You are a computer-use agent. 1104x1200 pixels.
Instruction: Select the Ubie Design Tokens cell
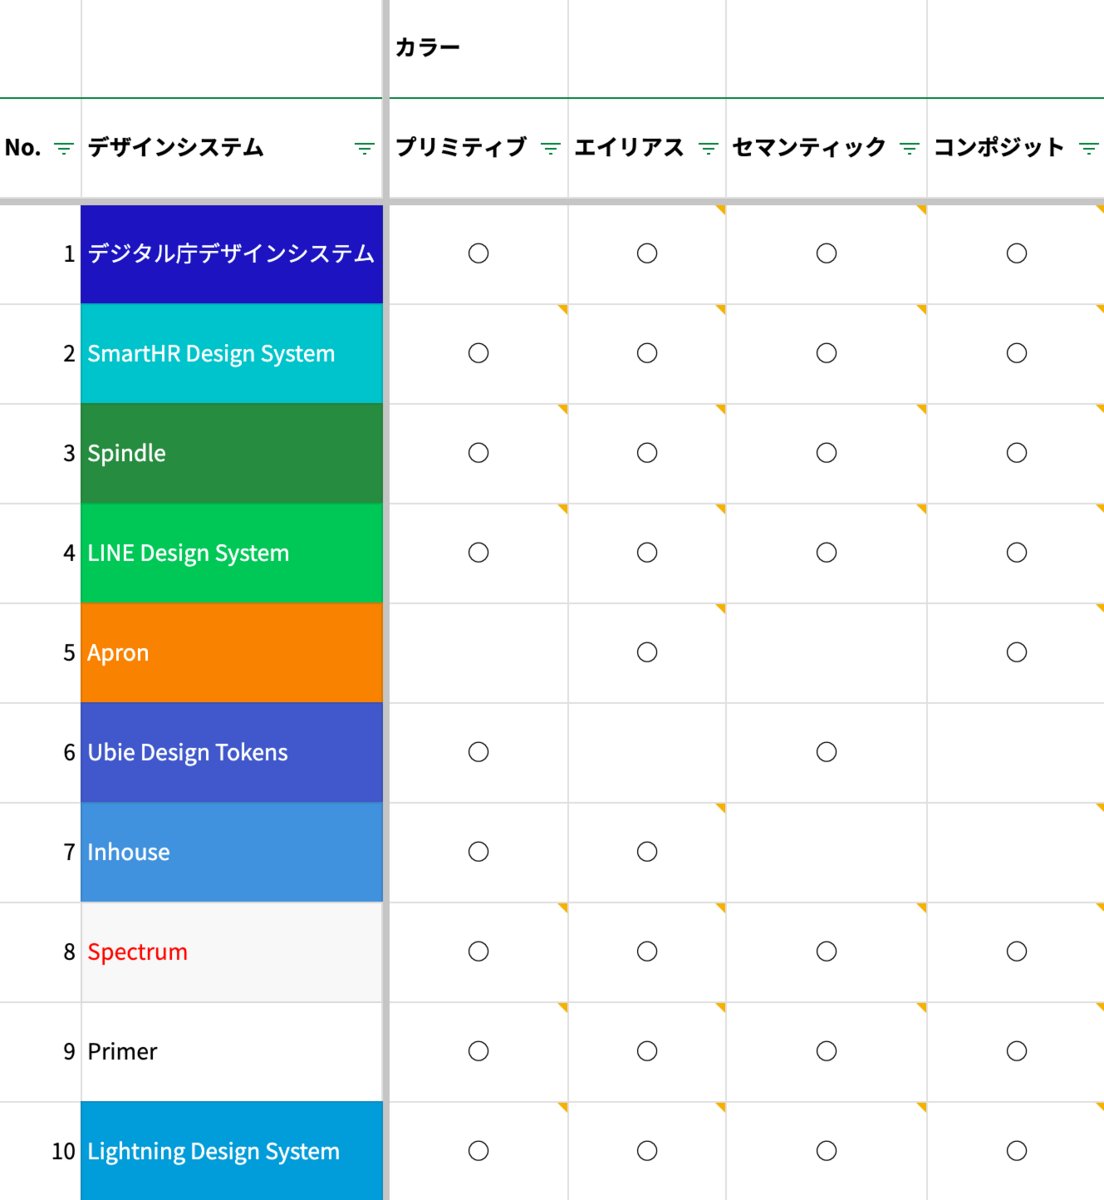pyautogui.click(x=232, y=753)
